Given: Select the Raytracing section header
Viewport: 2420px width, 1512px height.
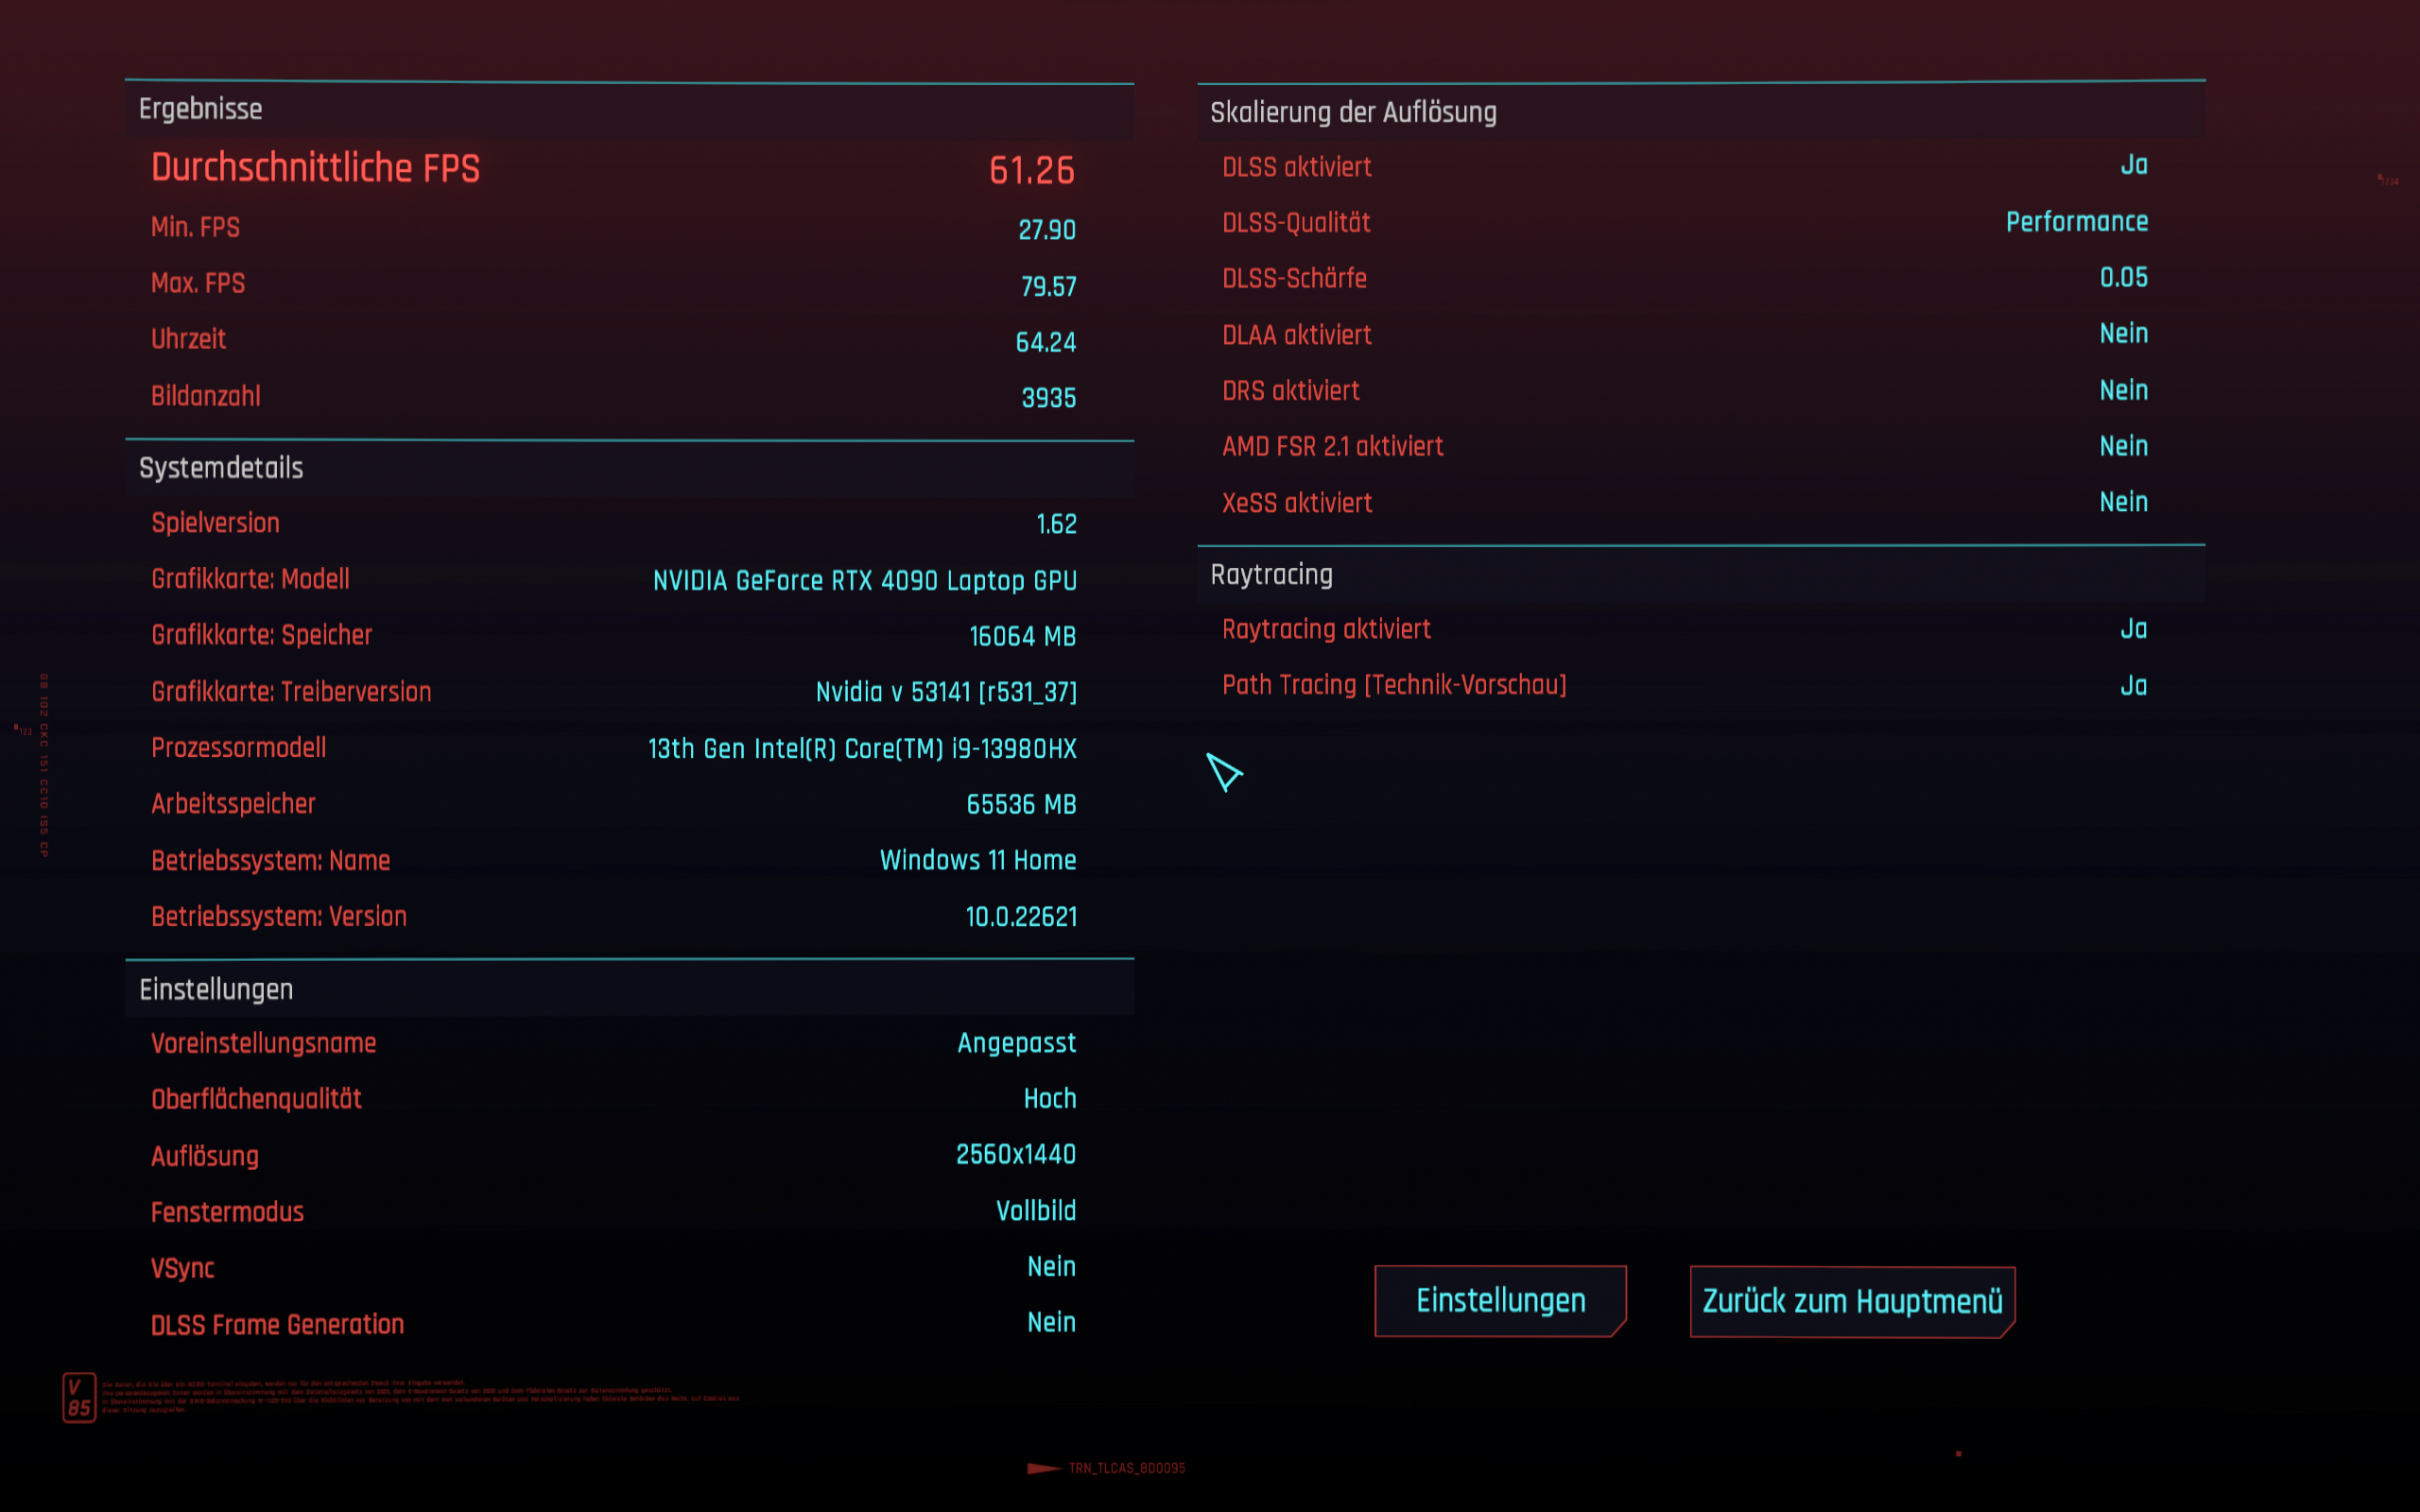Looking at the screenshot, I should click(x=1271, y=575).
